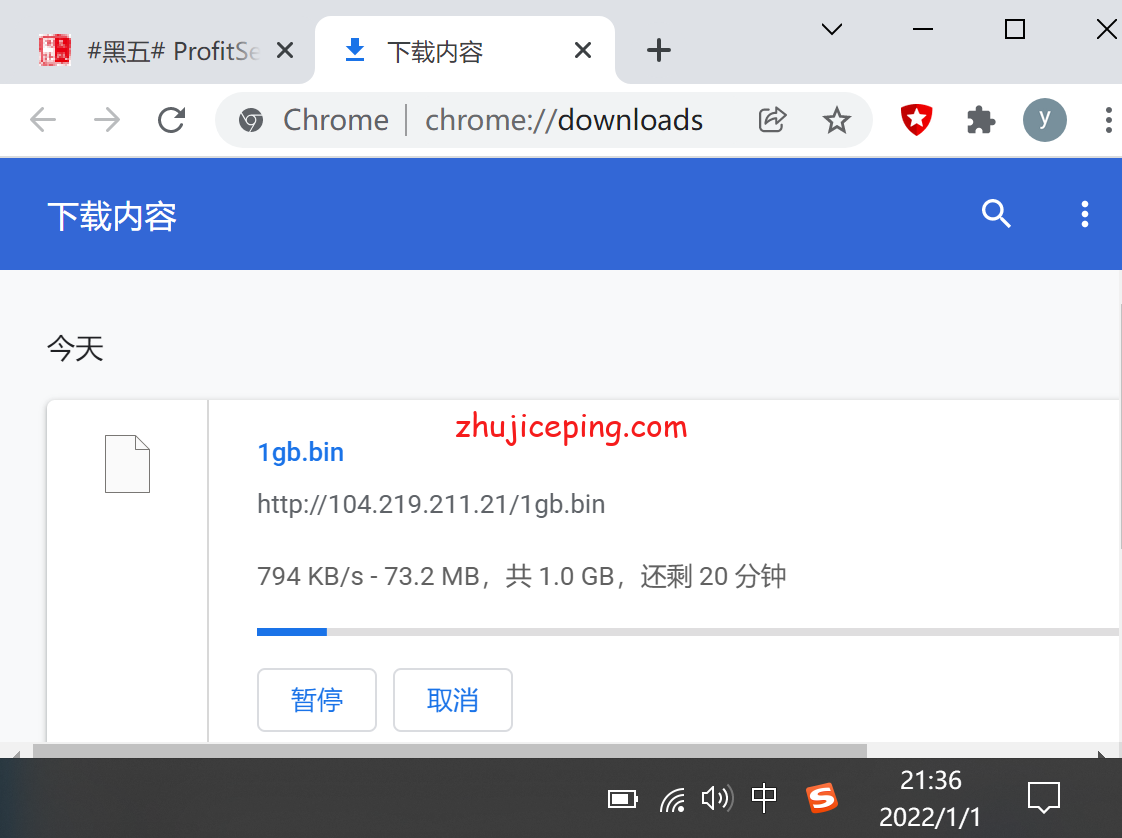Click the share page icon in address bar
Viewport: 1122px width, 838px height.
(x=772, y=120)
